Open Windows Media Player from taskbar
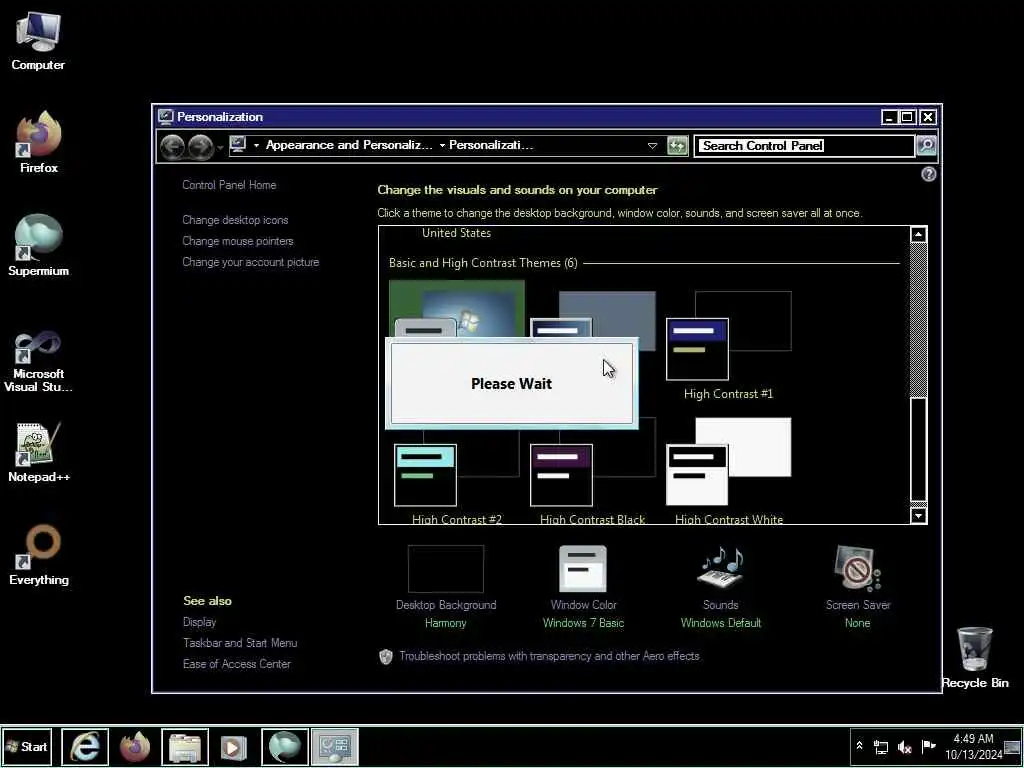Viewport: 1024px width, 768px height. click(234, 746)
